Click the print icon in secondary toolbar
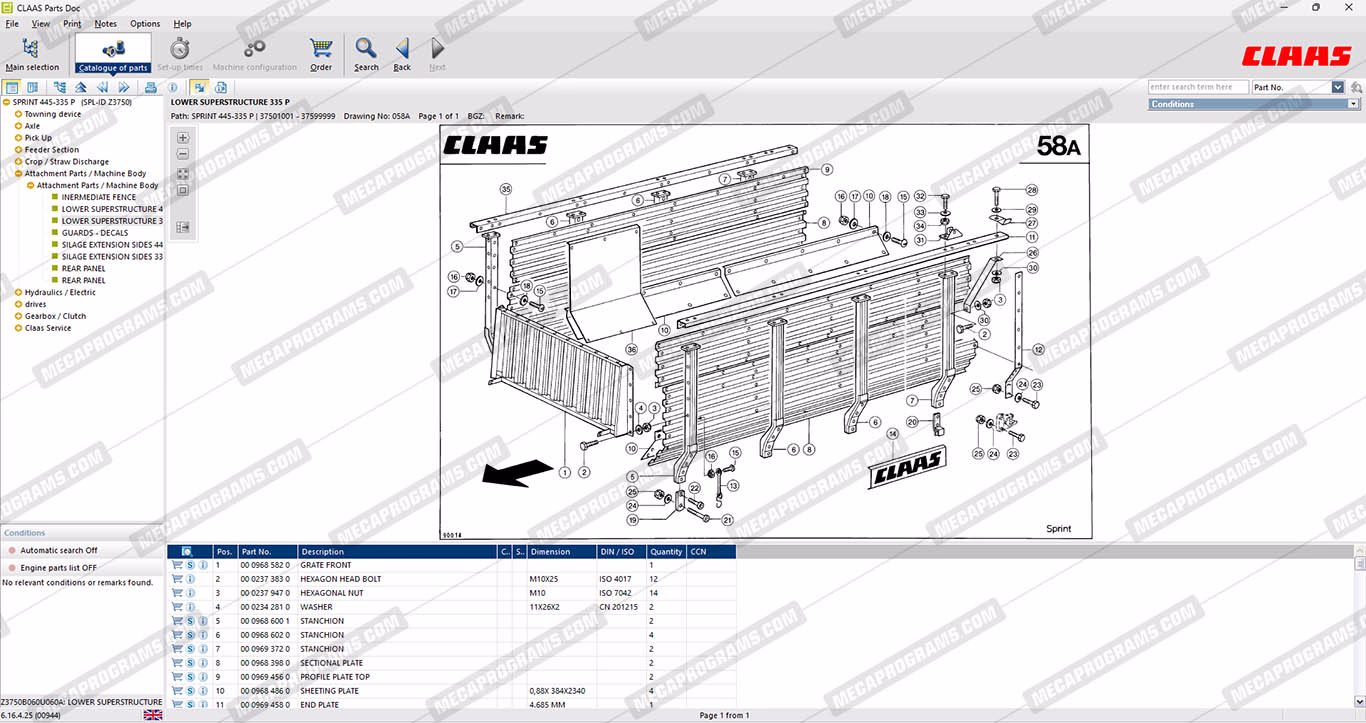Screen dimensions: 1366x723 click(x=150, y=88)
